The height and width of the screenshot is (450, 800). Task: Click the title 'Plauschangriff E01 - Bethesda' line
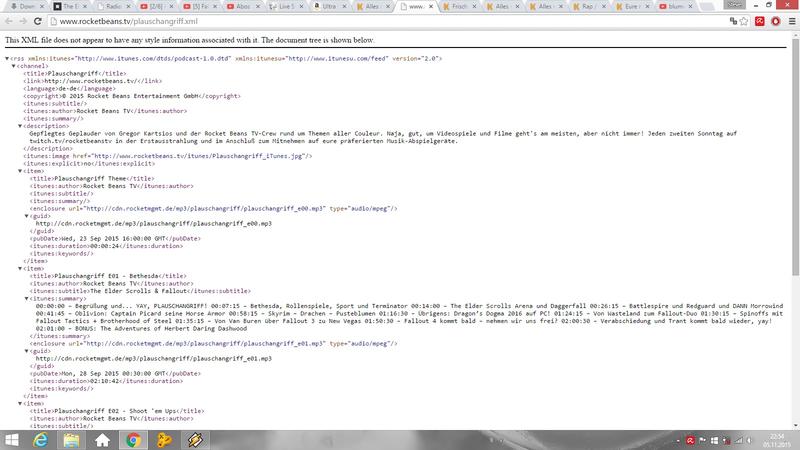pyautogui.click(x=108, y=276)
